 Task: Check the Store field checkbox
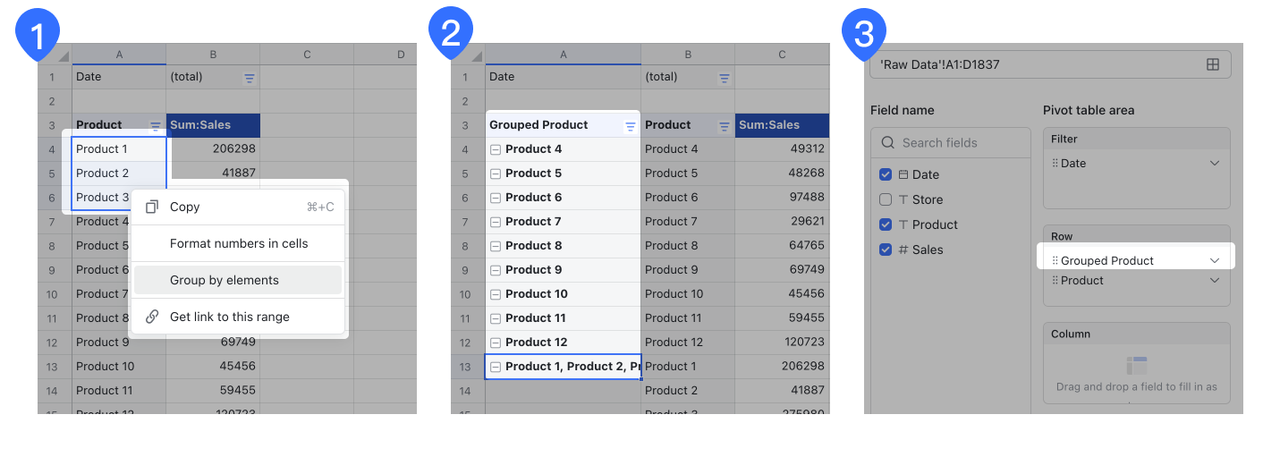coord(885,200)
